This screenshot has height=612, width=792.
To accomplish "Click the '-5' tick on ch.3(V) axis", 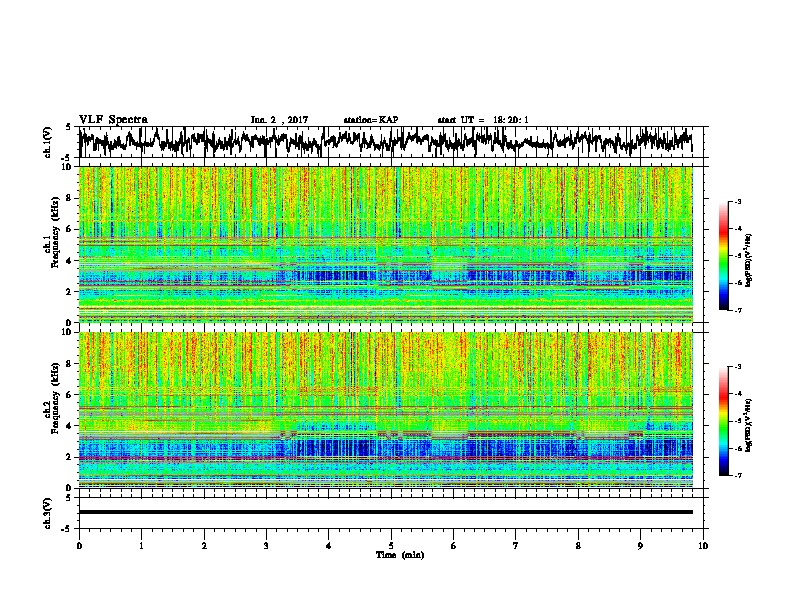I will (67, 529).
